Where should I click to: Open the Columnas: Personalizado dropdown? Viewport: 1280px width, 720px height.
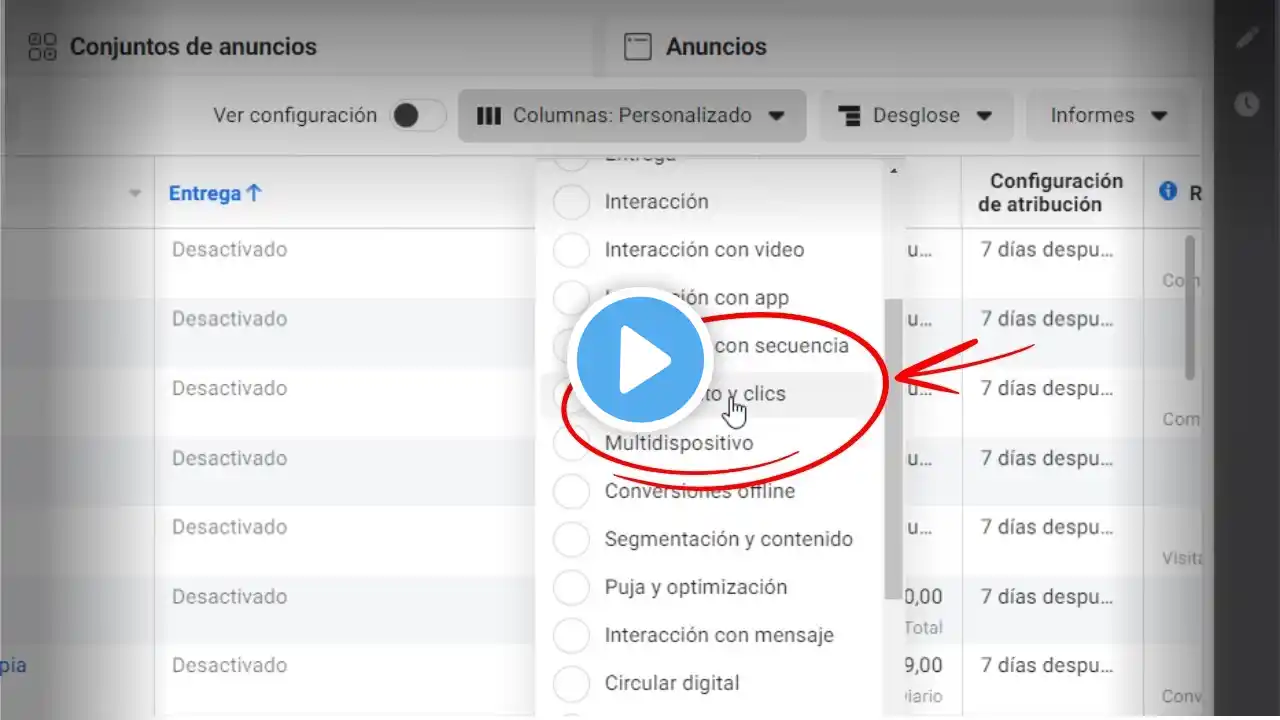632,116
